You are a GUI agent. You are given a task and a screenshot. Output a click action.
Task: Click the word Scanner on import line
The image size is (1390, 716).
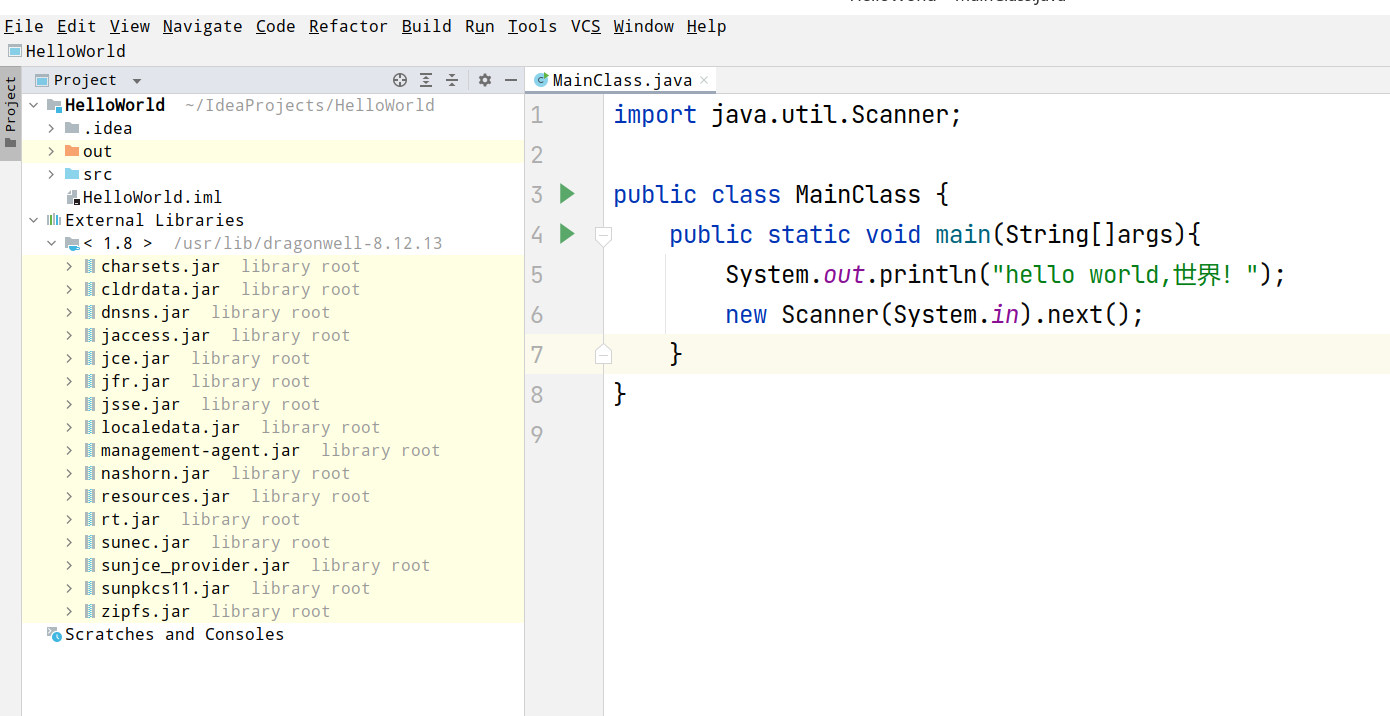click(900, 115)
